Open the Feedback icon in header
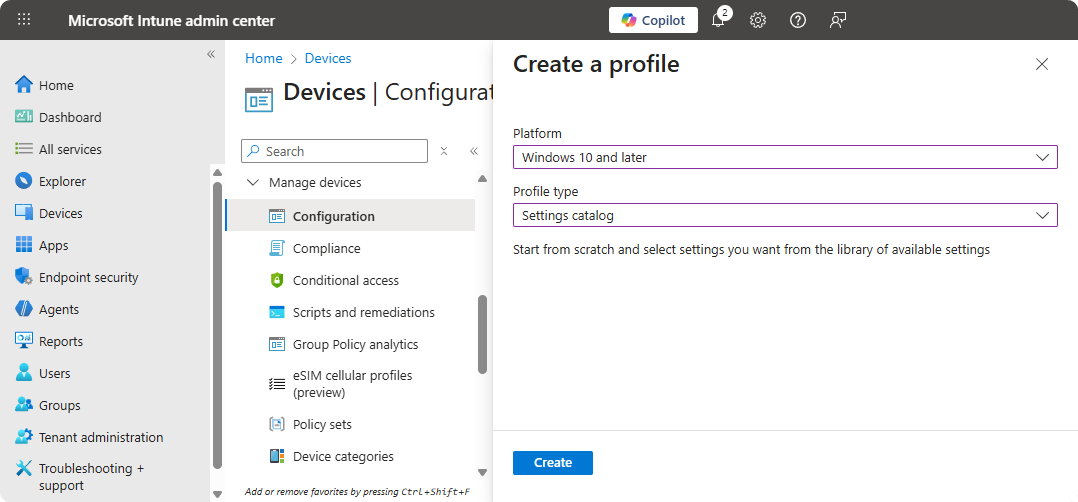1078x502 pixels. point(838,21)
